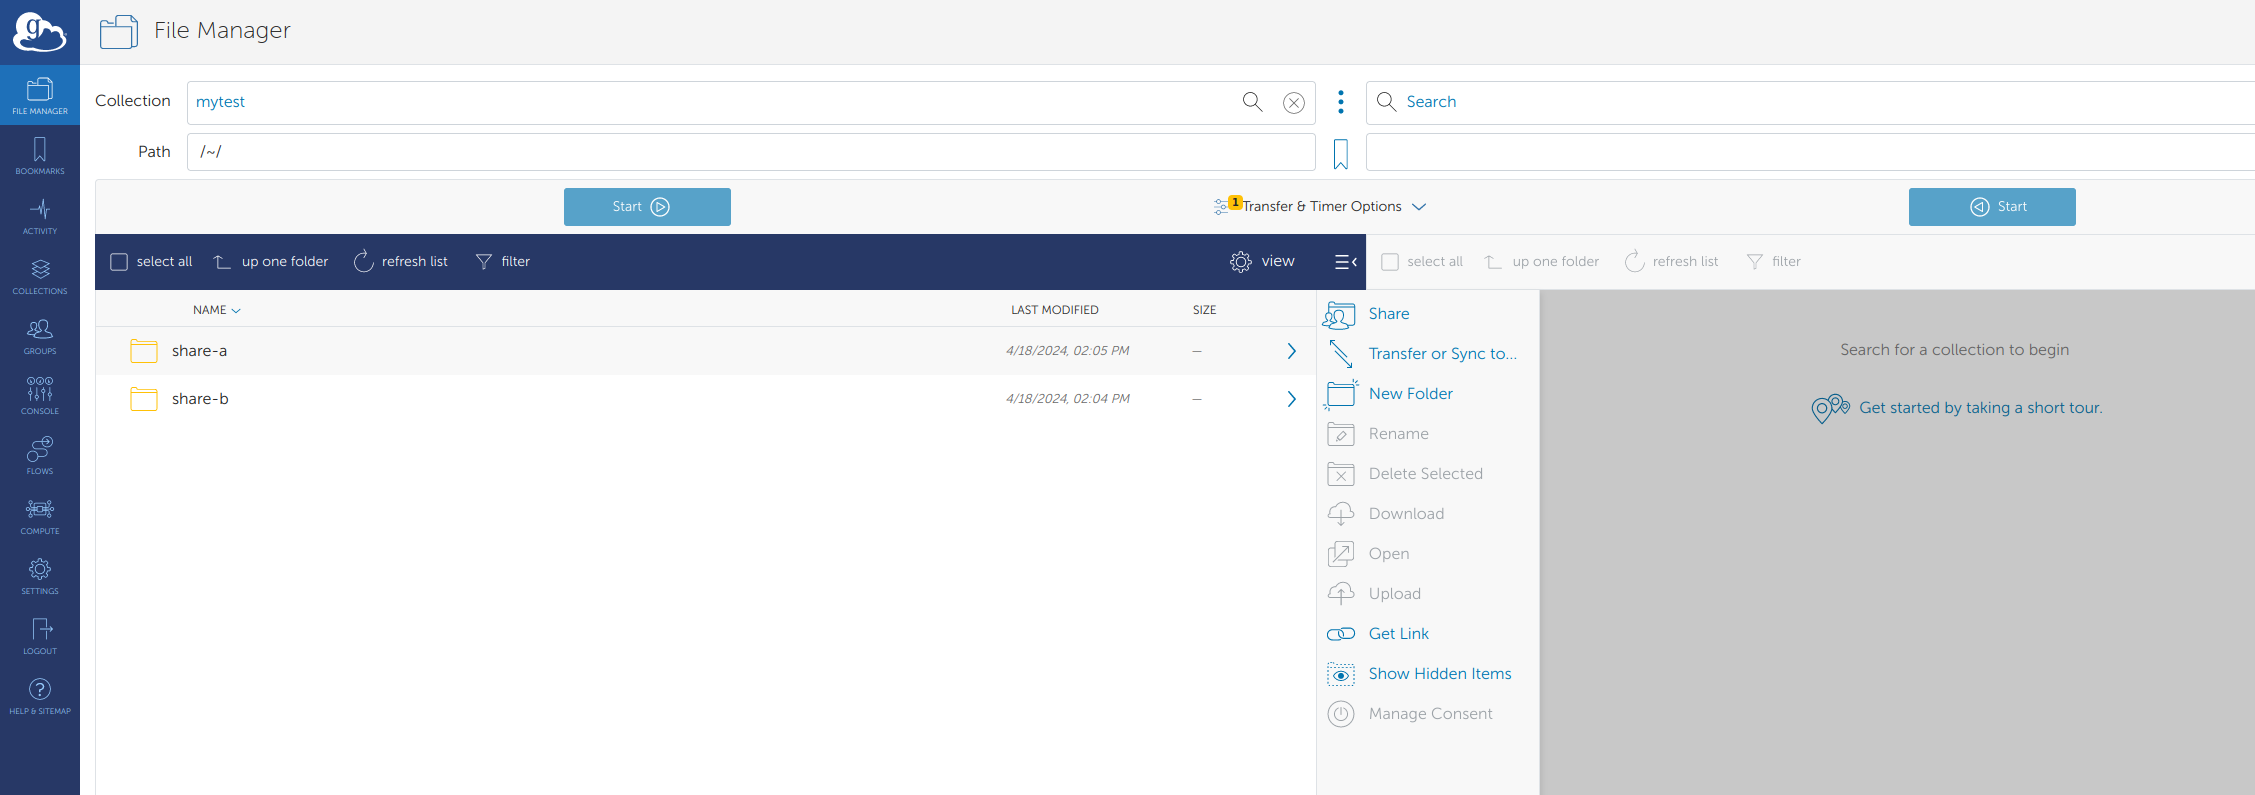Viewport: 2255px width, 795px height.
Task: Click the right collection Search field
Action: click(x=1810, y=103)
